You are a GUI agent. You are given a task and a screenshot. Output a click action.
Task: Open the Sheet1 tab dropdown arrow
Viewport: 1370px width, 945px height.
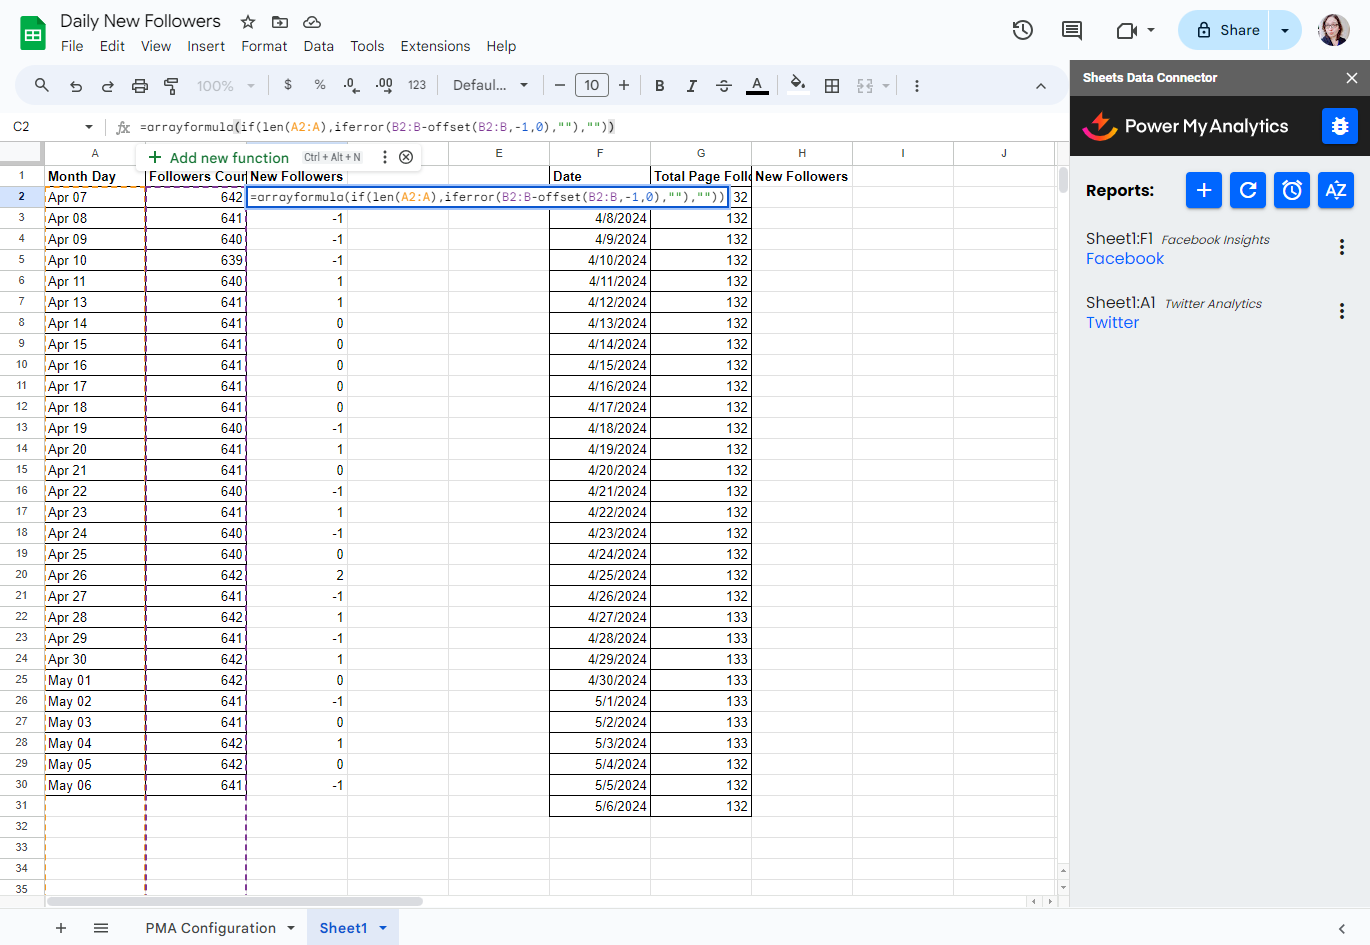[383, 928]
